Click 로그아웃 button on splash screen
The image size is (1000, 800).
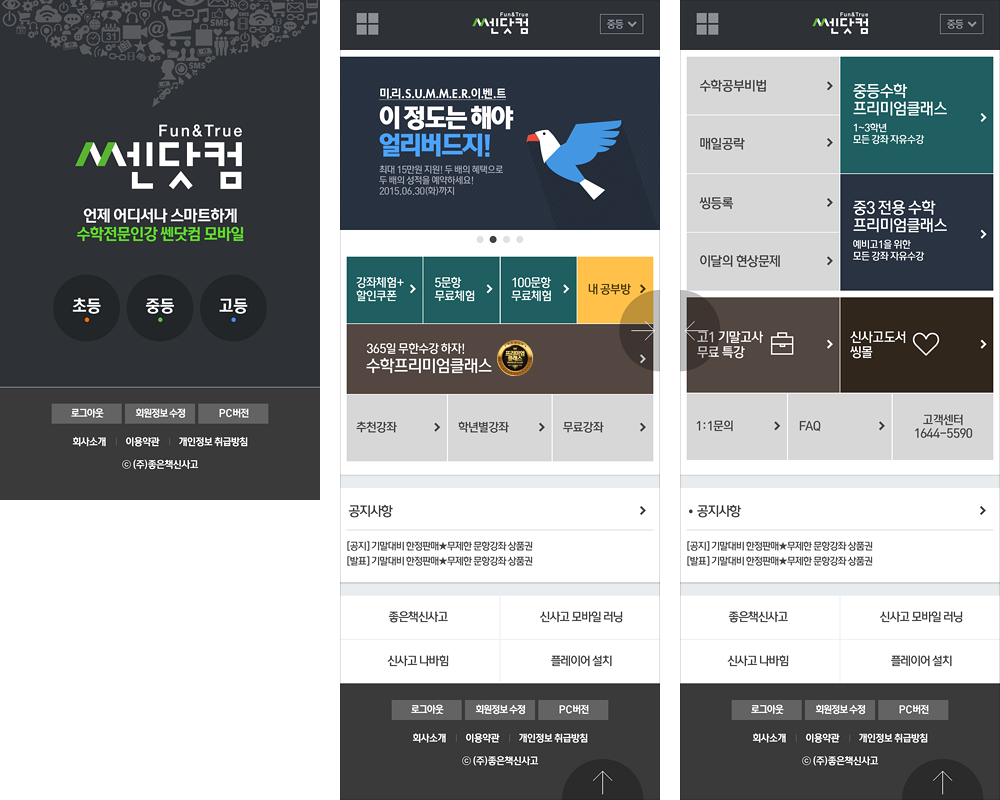(x=87, y=413)
